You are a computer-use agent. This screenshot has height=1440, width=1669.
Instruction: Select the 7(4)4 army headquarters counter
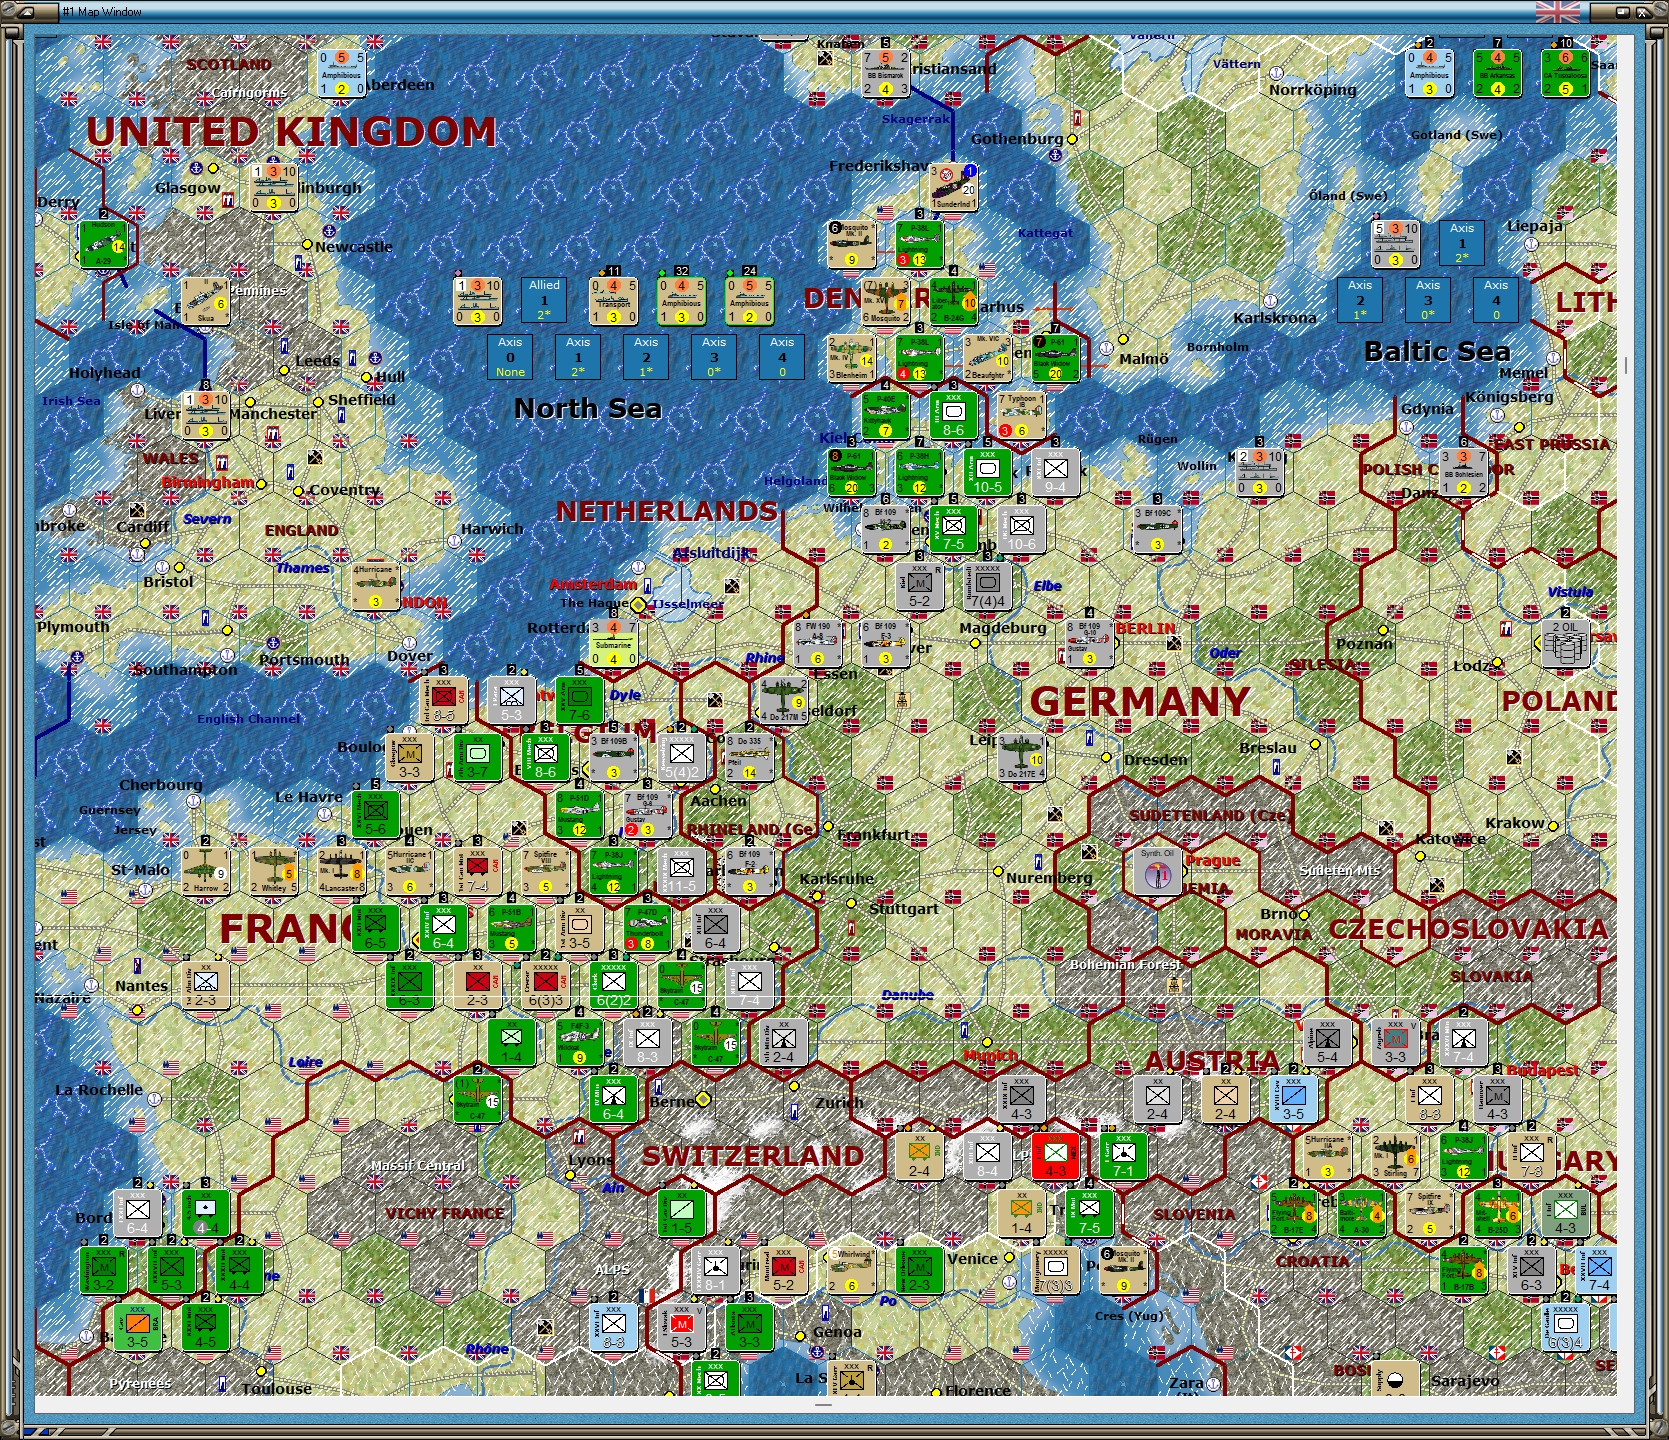click(987, 586)
